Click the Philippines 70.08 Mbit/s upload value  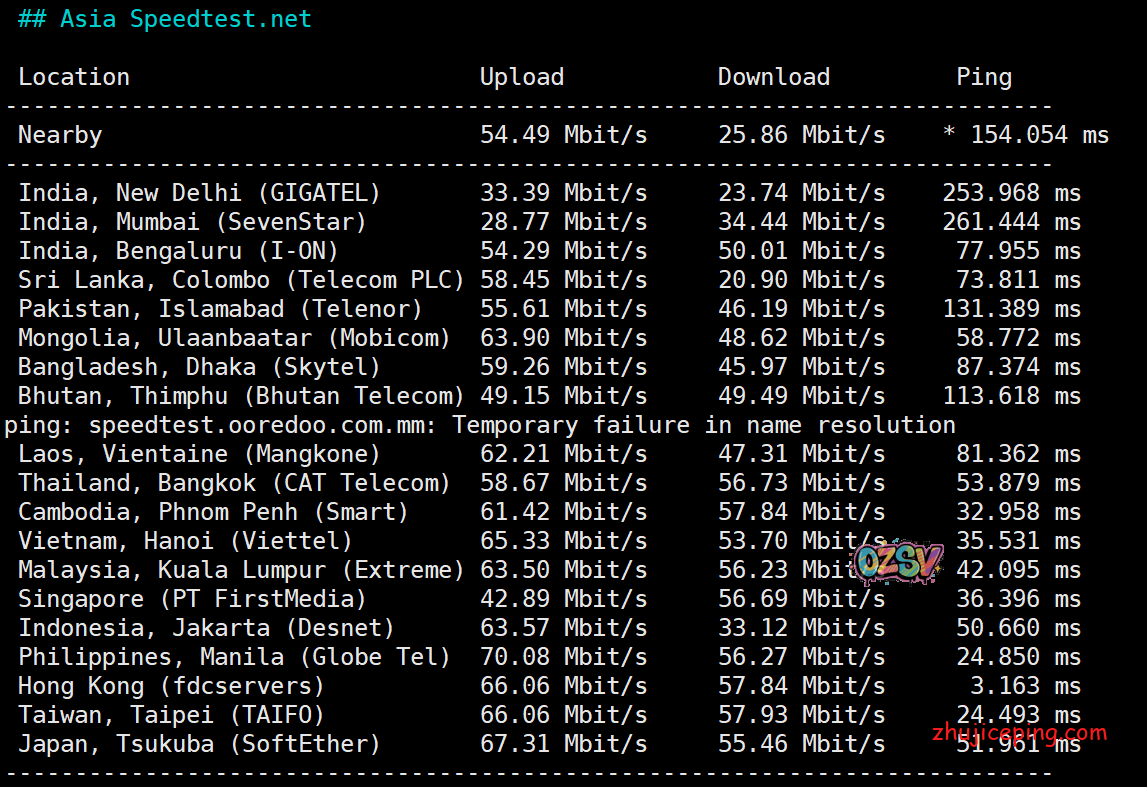point(563,657)
